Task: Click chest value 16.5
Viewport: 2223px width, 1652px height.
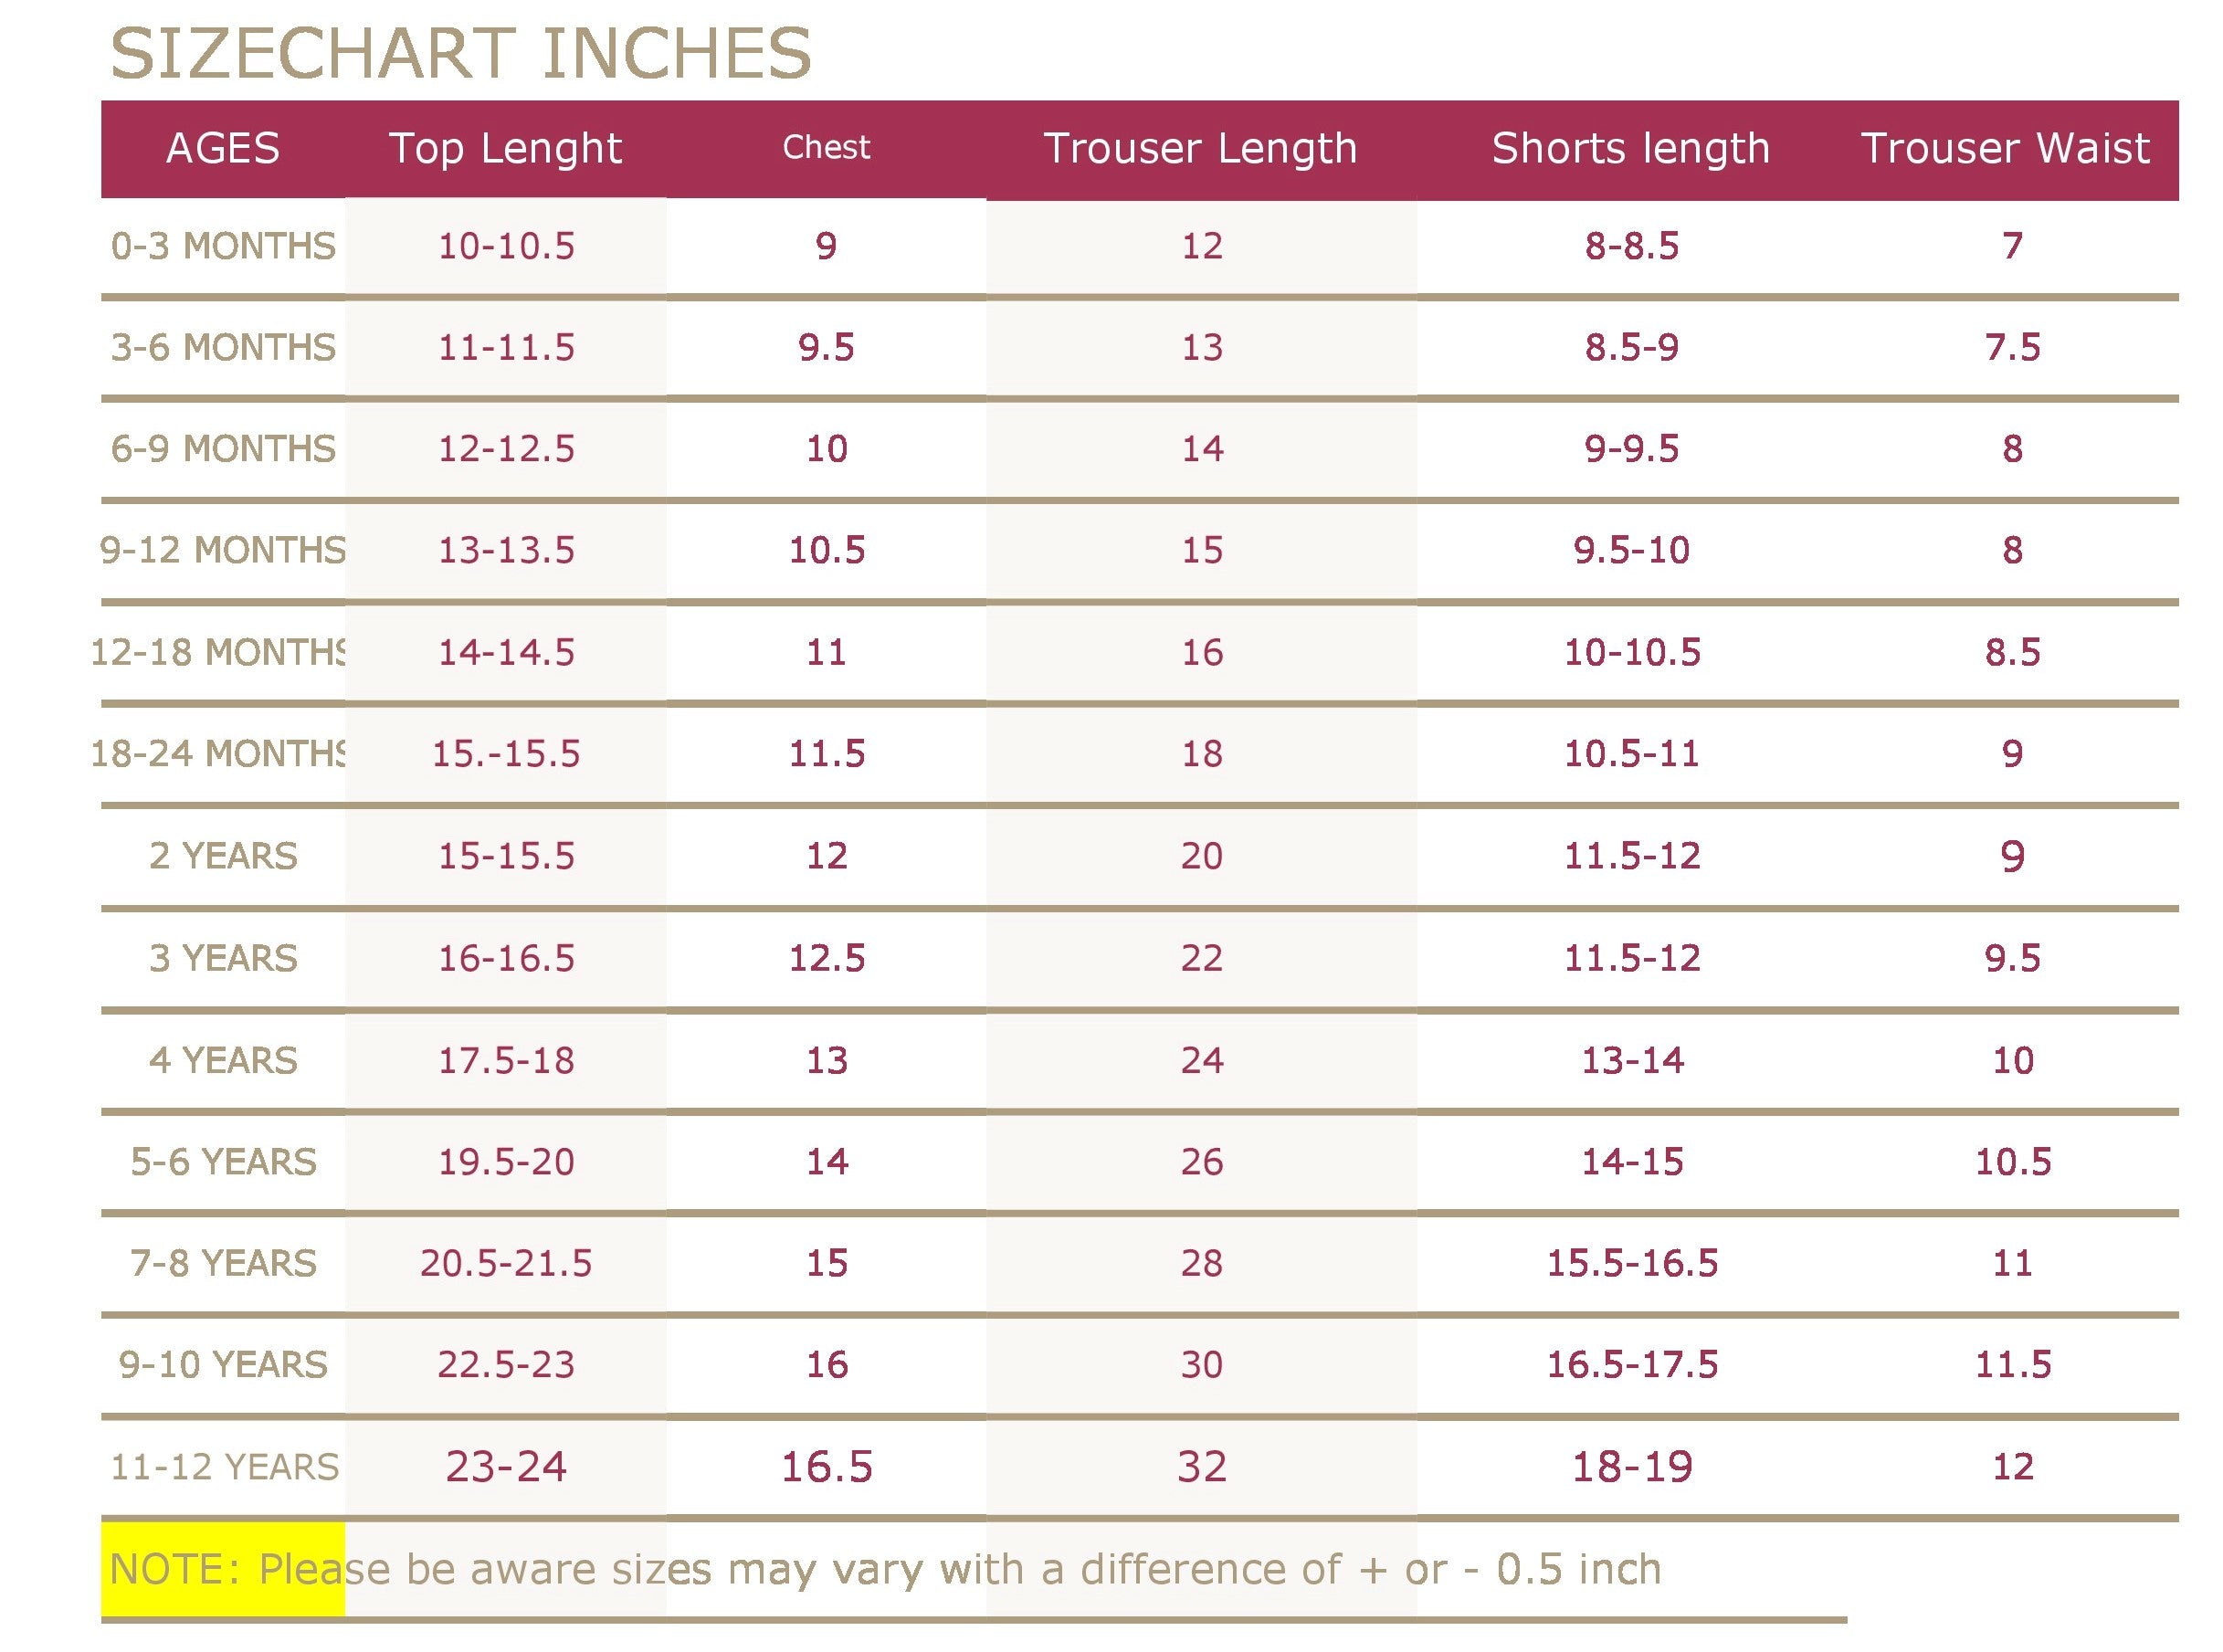Action: pos(827,1467)
